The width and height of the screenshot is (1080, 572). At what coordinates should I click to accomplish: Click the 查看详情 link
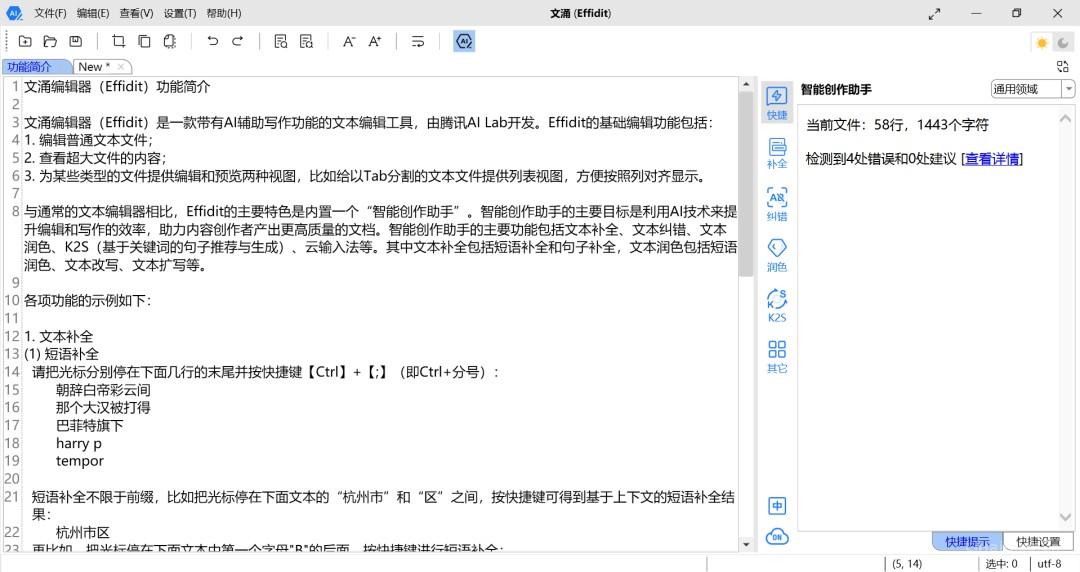[x=992, y=159]
